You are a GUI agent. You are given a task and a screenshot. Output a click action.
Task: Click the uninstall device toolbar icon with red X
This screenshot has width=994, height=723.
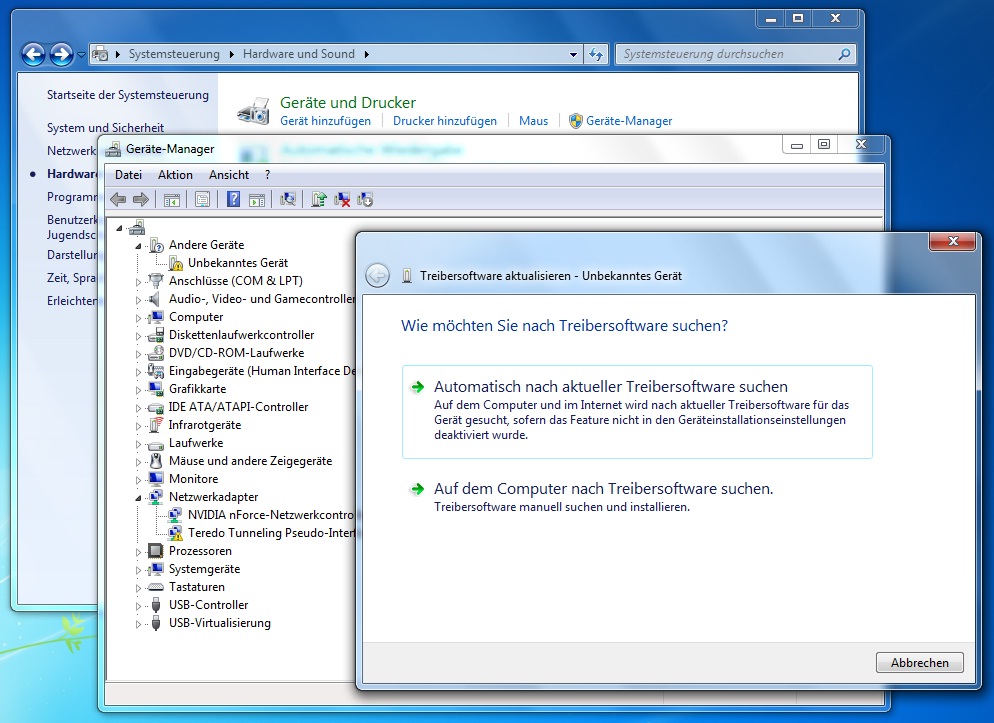(342, 200)
